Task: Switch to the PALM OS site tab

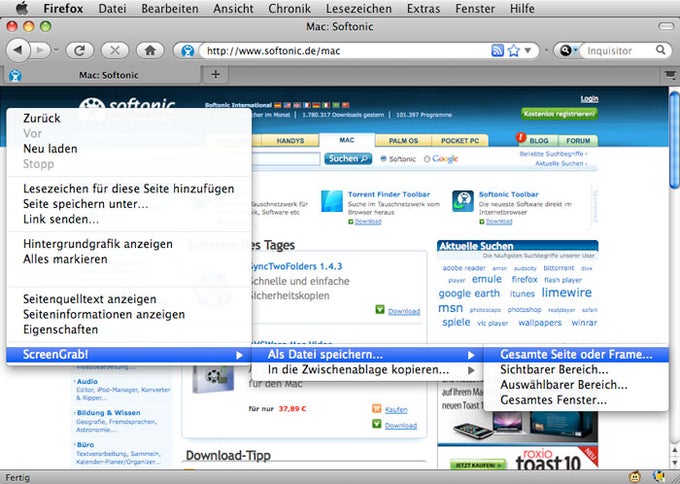Action: coord(403,141)
